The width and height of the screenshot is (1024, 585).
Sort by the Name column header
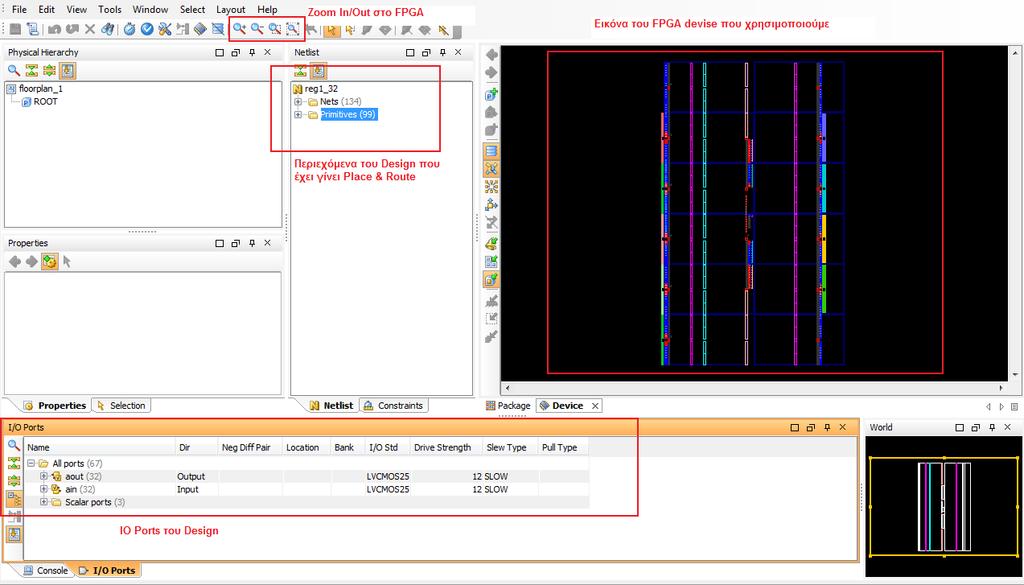click(x=99, y=447)
